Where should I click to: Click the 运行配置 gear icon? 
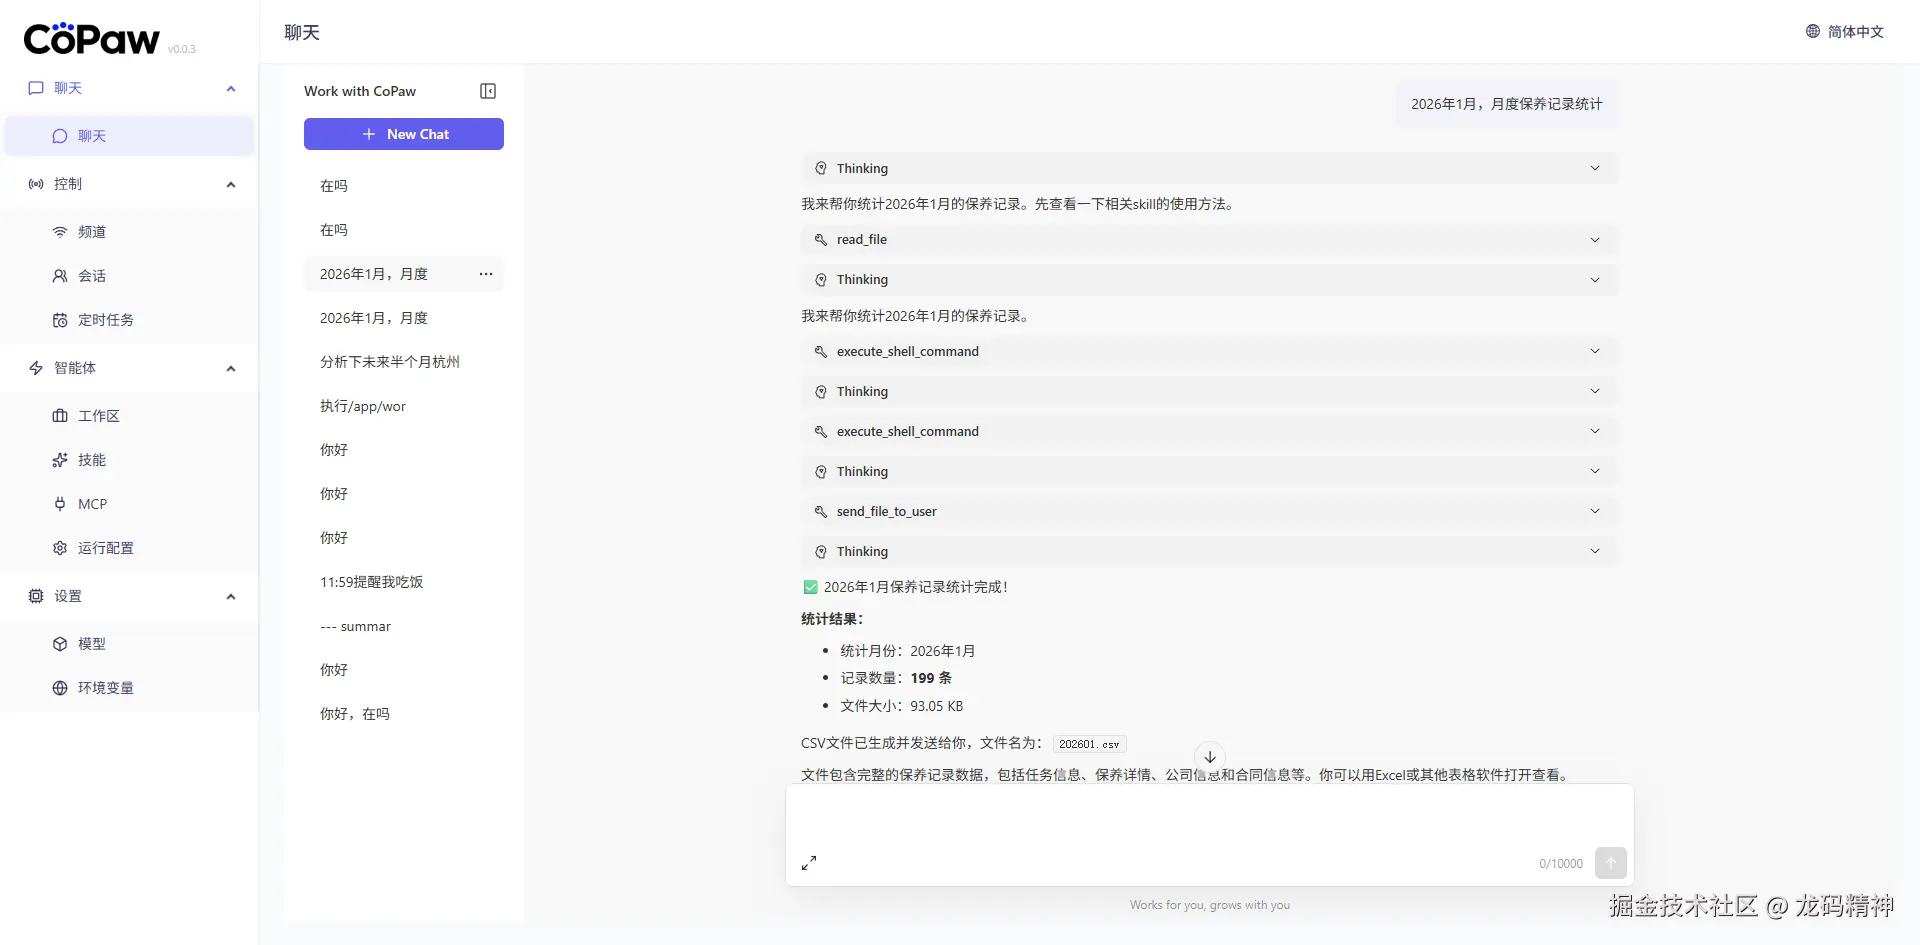(x=60, y=548)
